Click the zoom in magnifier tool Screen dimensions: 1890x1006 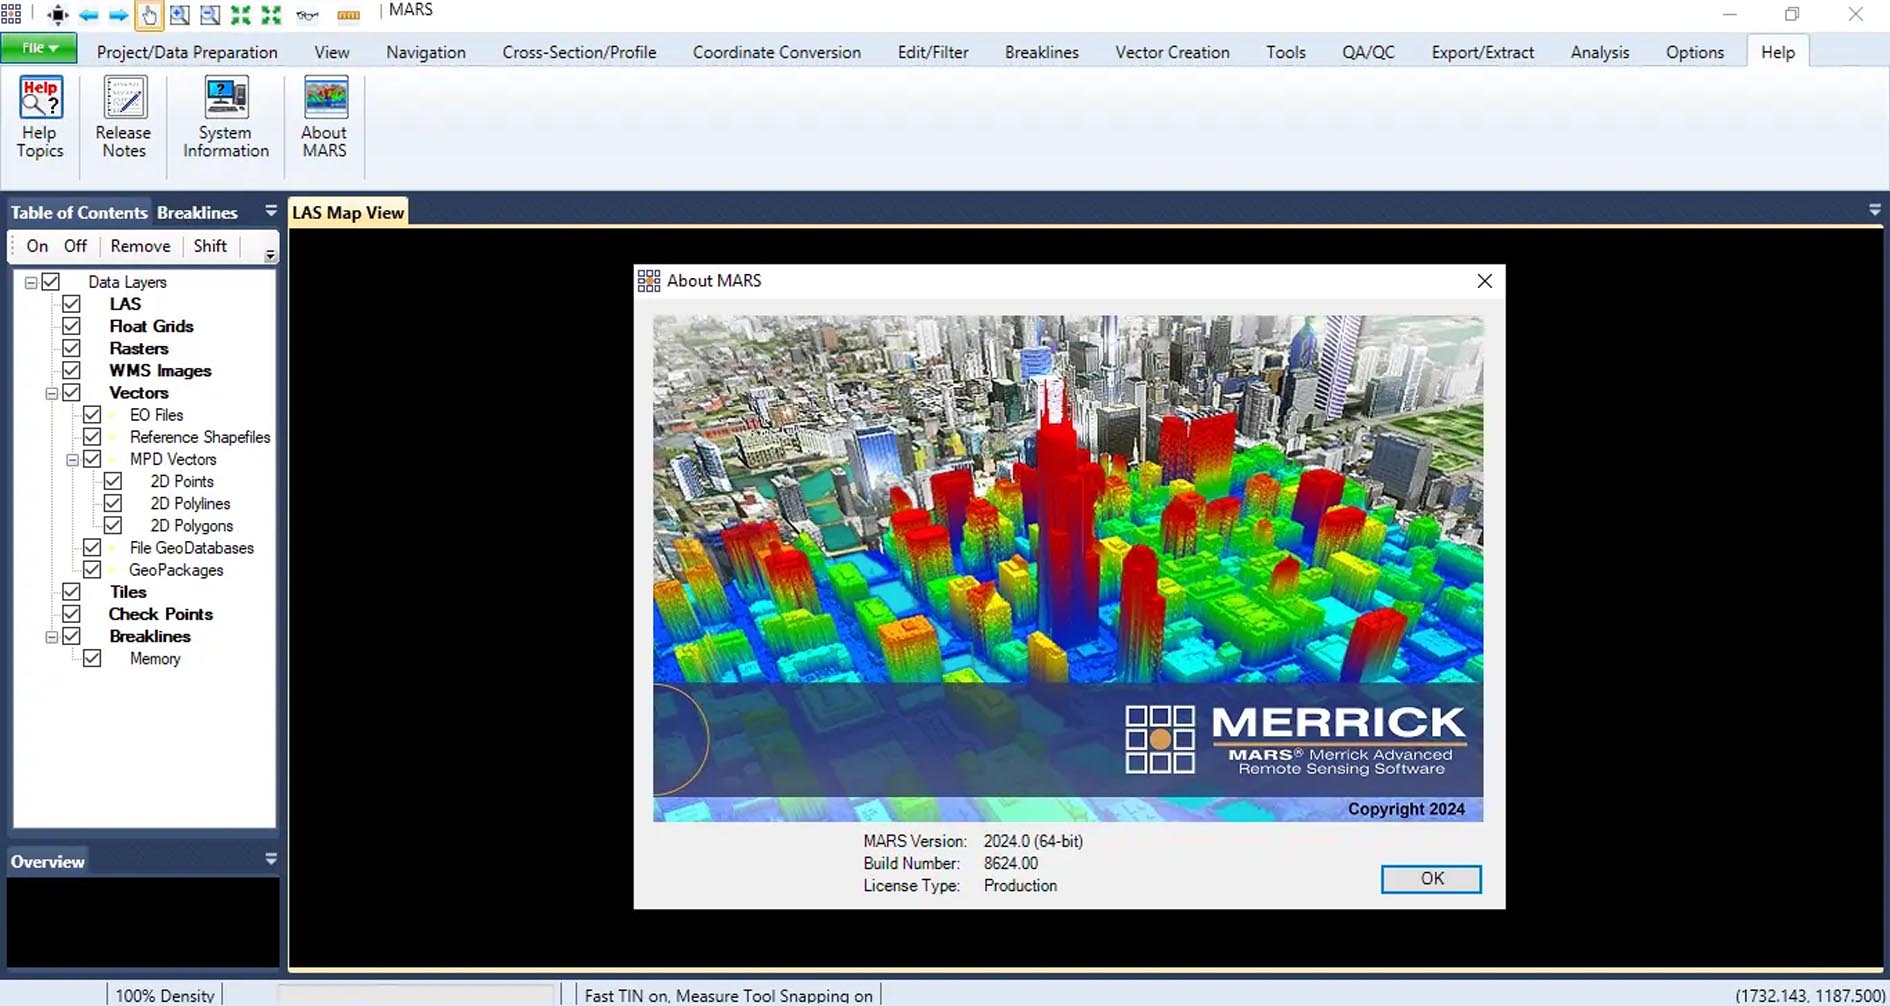(180, 15)
